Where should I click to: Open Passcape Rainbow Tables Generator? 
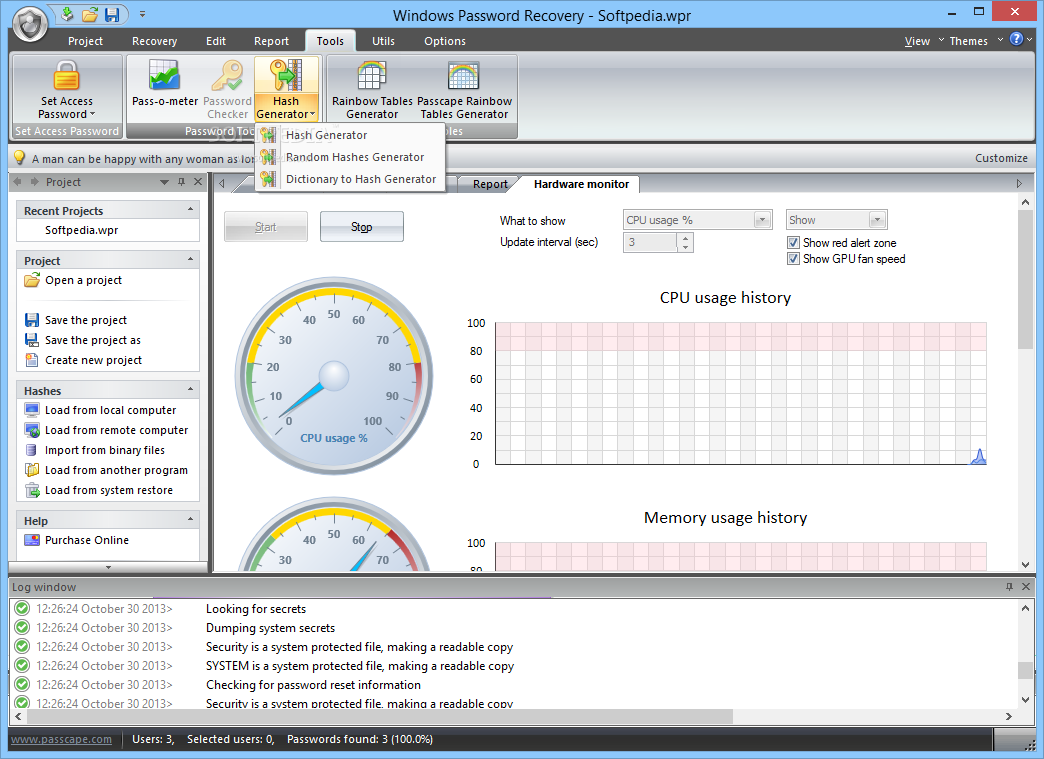(x=464, y=89)
